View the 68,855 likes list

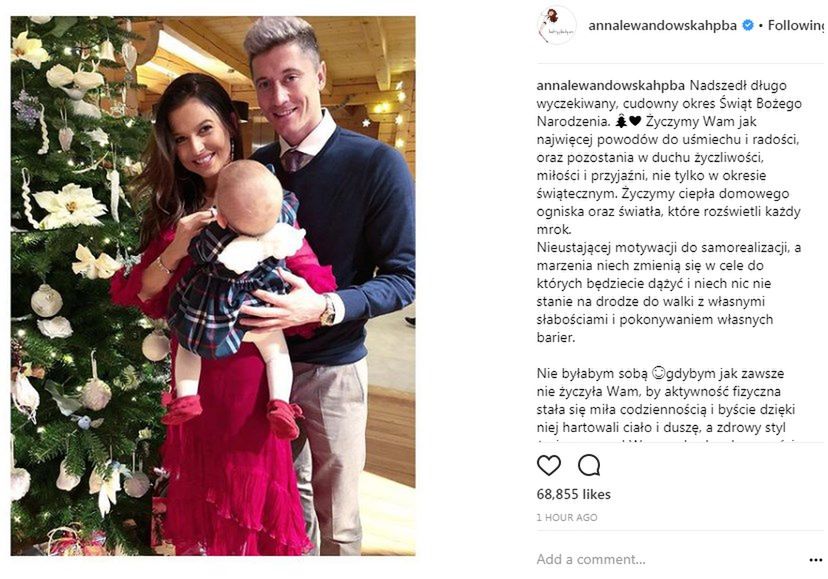[x=573, y=494]
